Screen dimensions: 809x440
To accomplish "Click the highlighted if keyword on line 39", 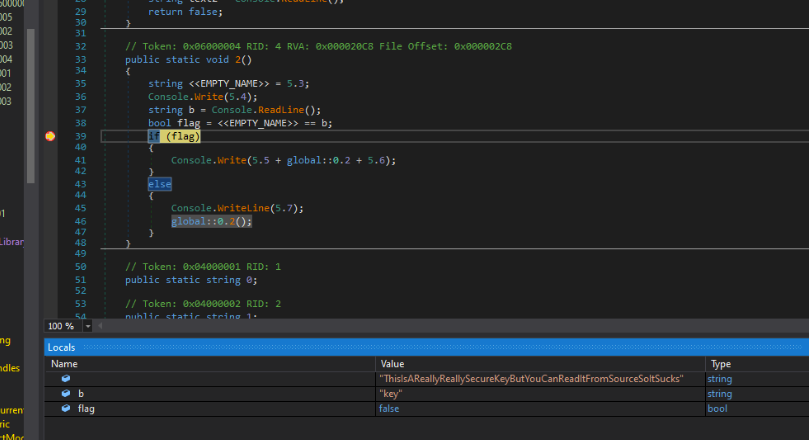I will [154, 136].
